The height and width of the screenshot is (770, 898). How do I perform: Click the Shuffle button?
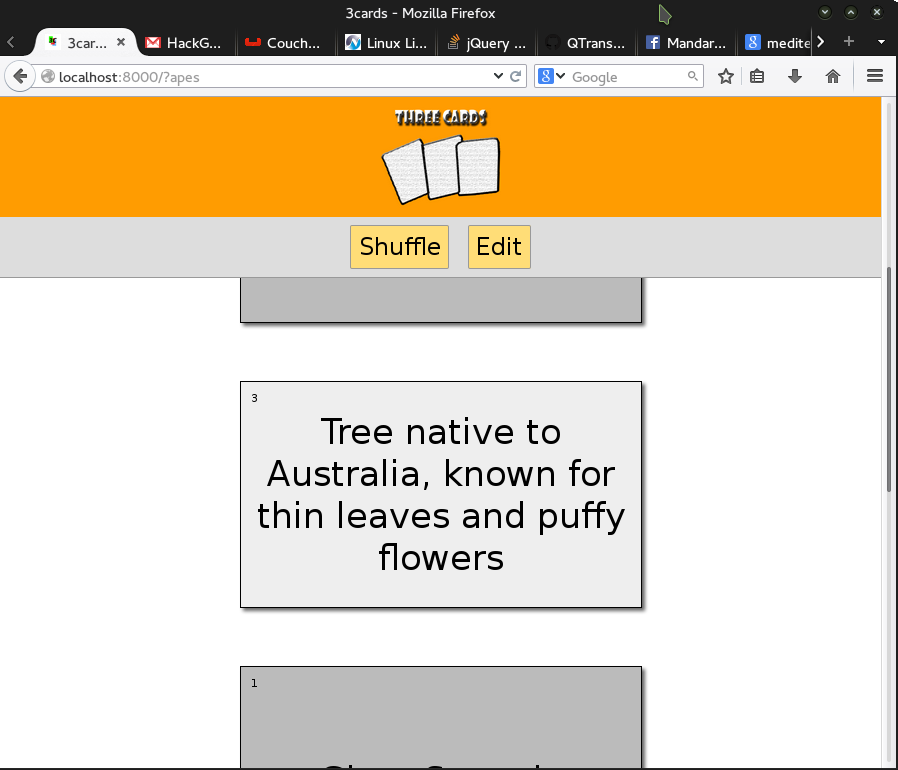(x=399, y=247)
